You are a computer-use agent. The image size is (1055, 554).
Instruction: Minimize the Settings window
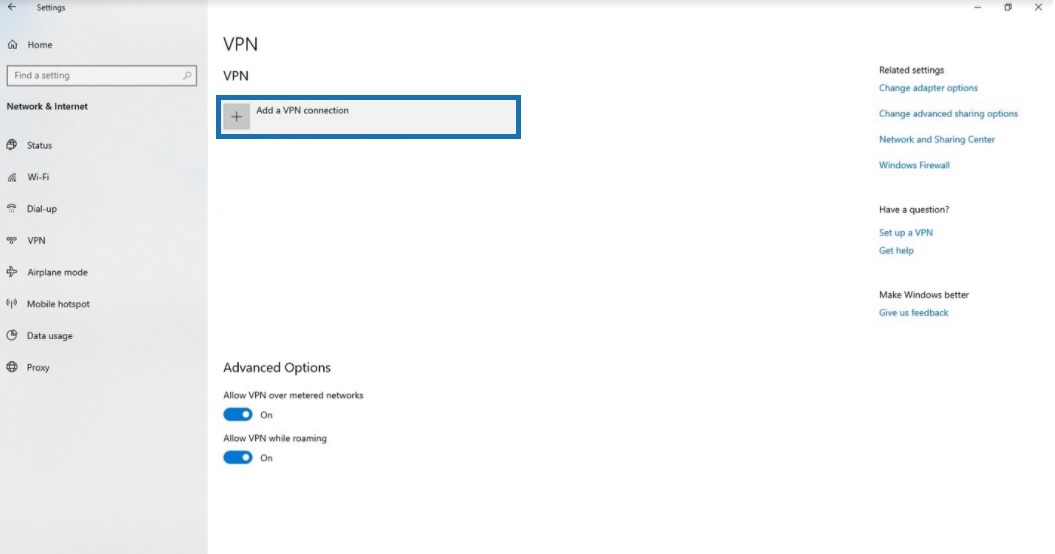tap(978, 7)
